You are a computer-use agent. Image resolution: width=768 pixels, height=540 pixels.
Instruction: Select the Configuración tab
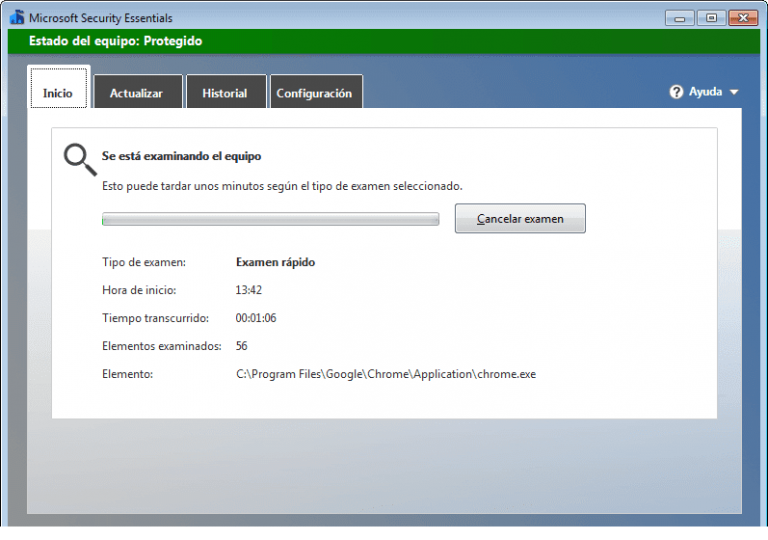pos(314,93)
